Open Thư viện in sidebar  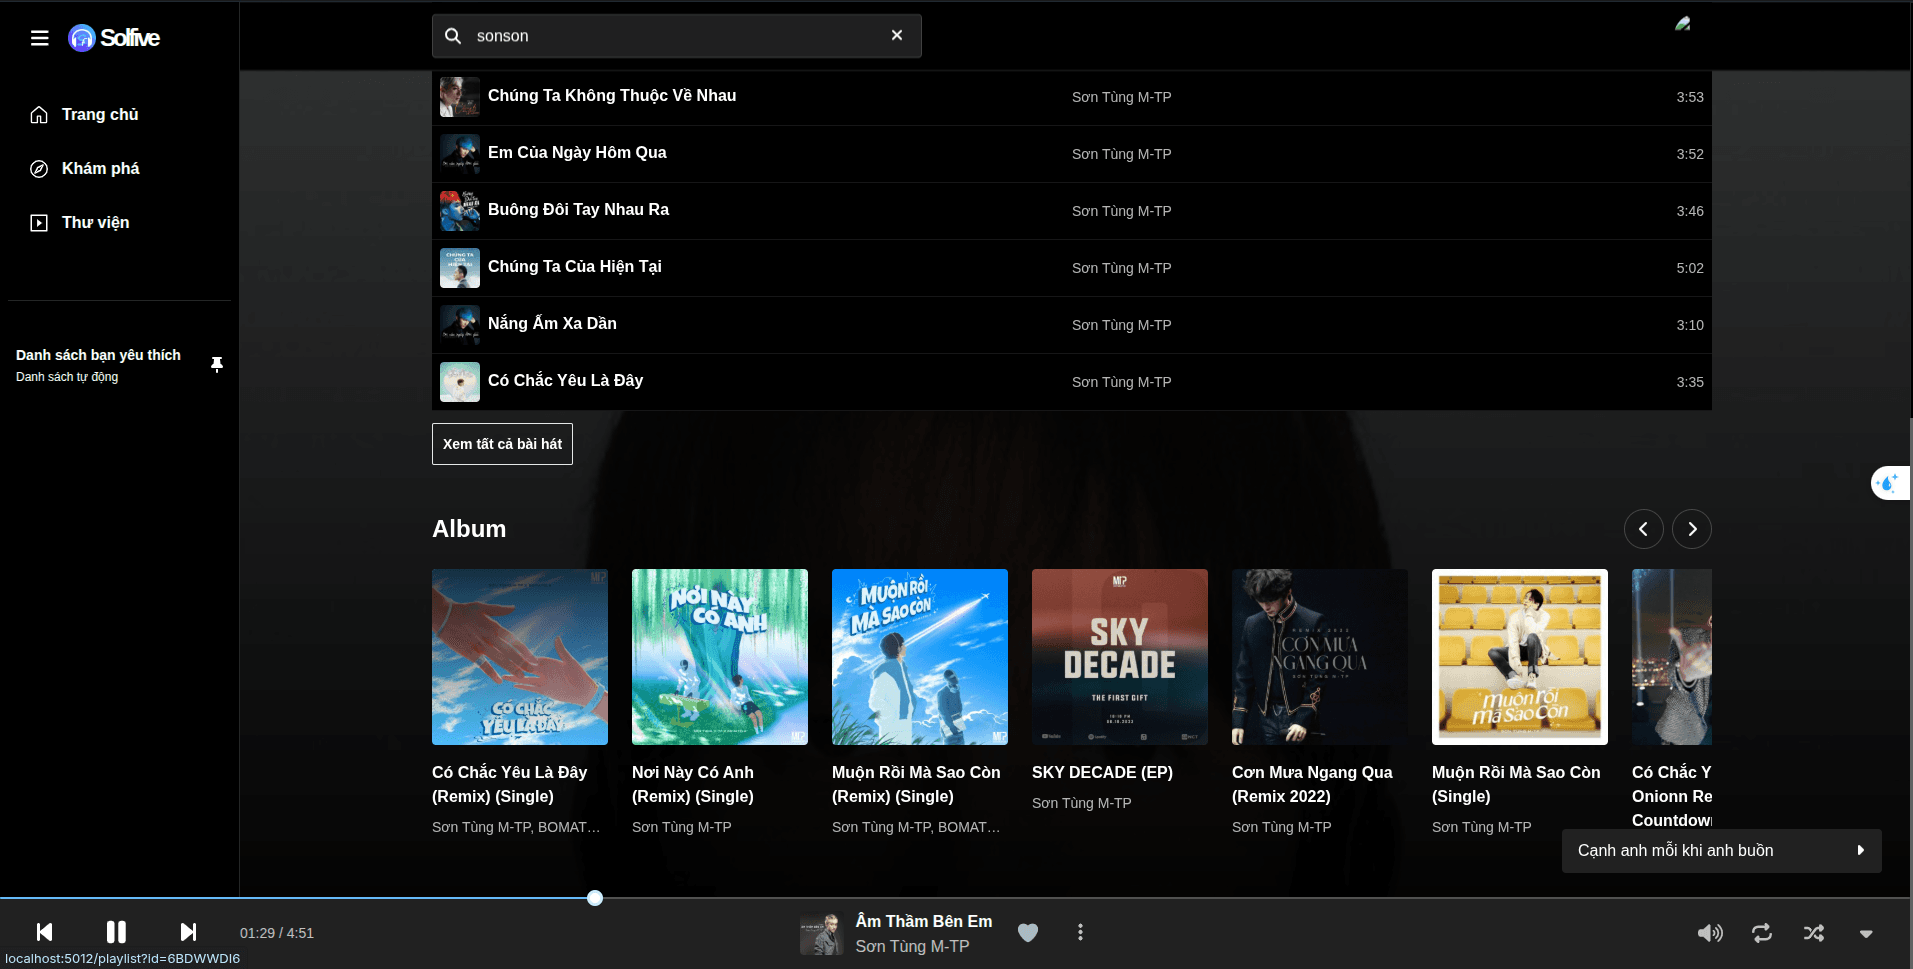95,223
